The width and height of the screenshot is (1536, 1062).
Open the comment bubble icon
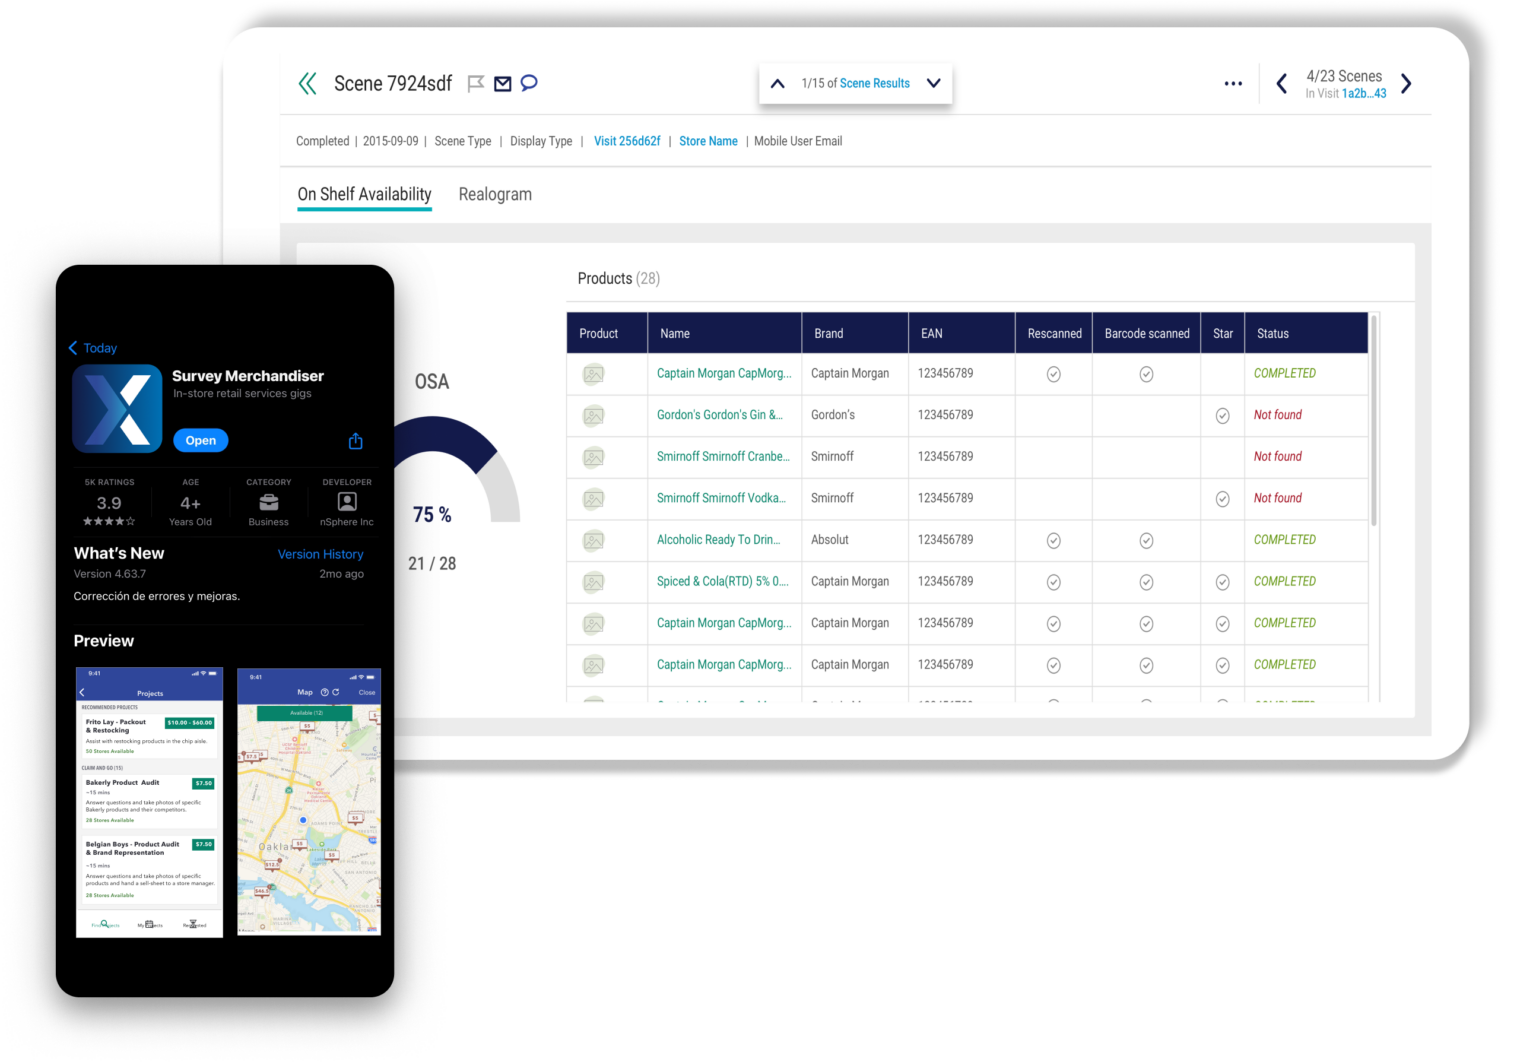click(529, 84)
